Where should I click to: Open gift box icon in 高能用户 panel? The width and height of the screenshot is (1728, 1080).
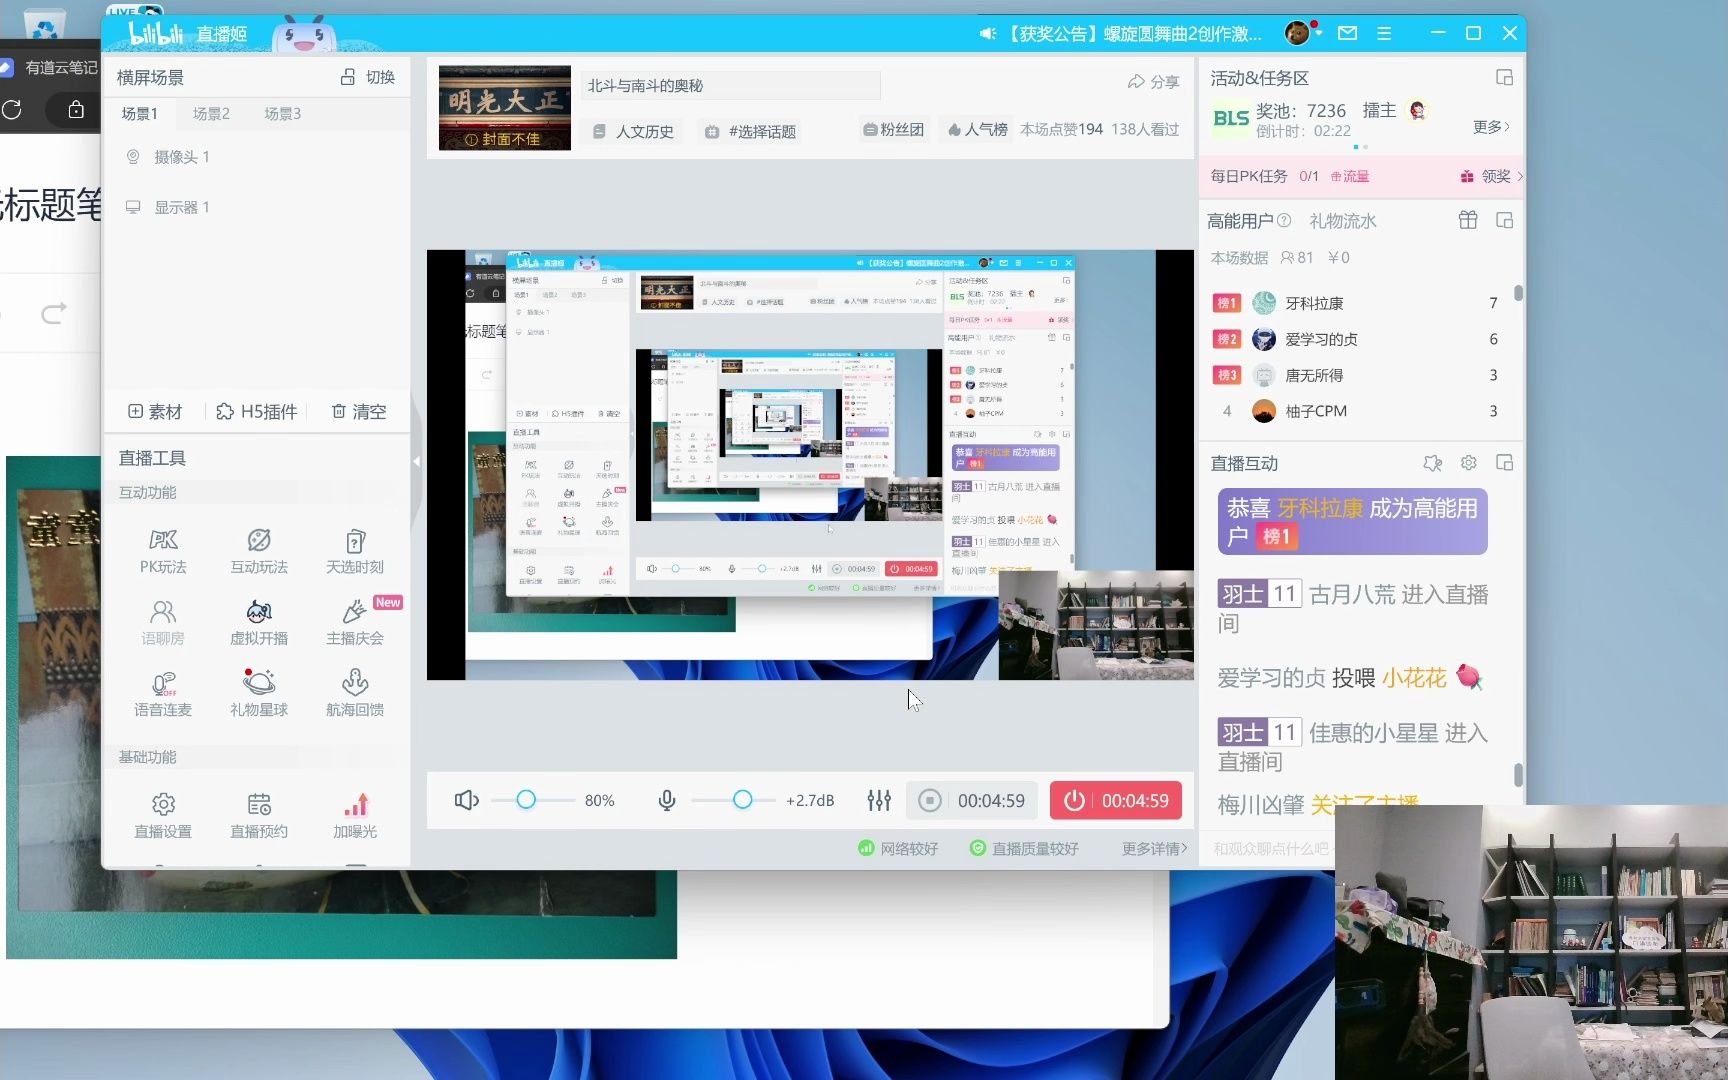[x=1468, y=220]
